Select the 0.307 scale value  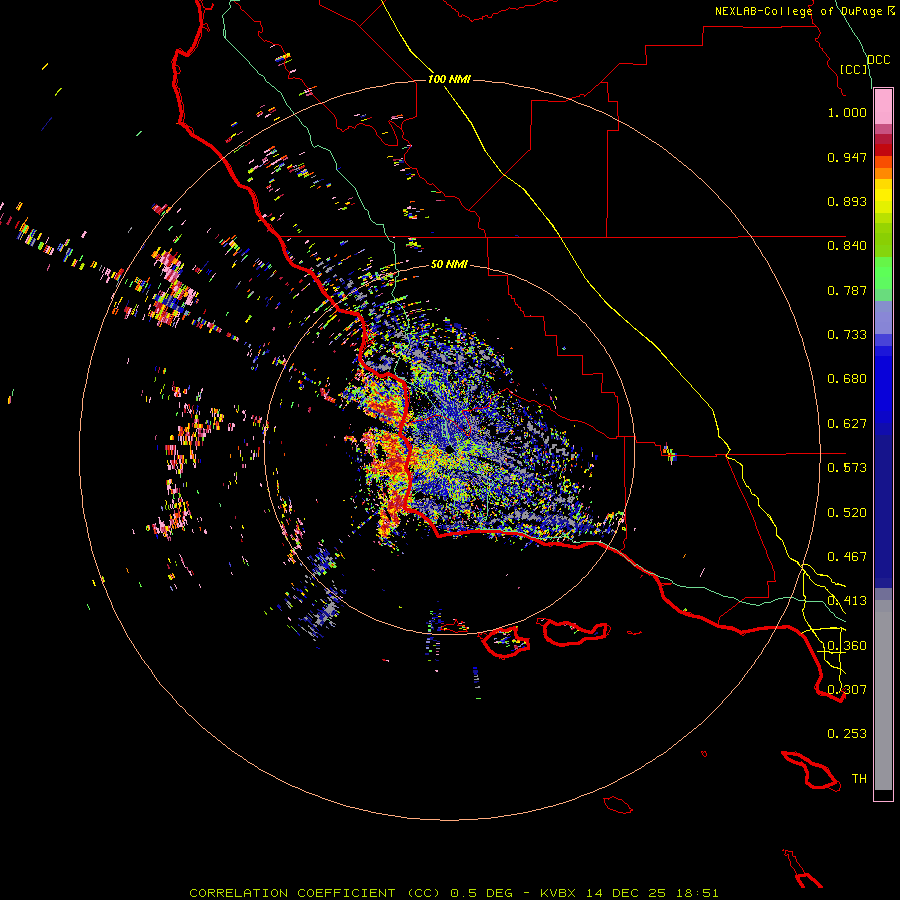pos(847,689)
